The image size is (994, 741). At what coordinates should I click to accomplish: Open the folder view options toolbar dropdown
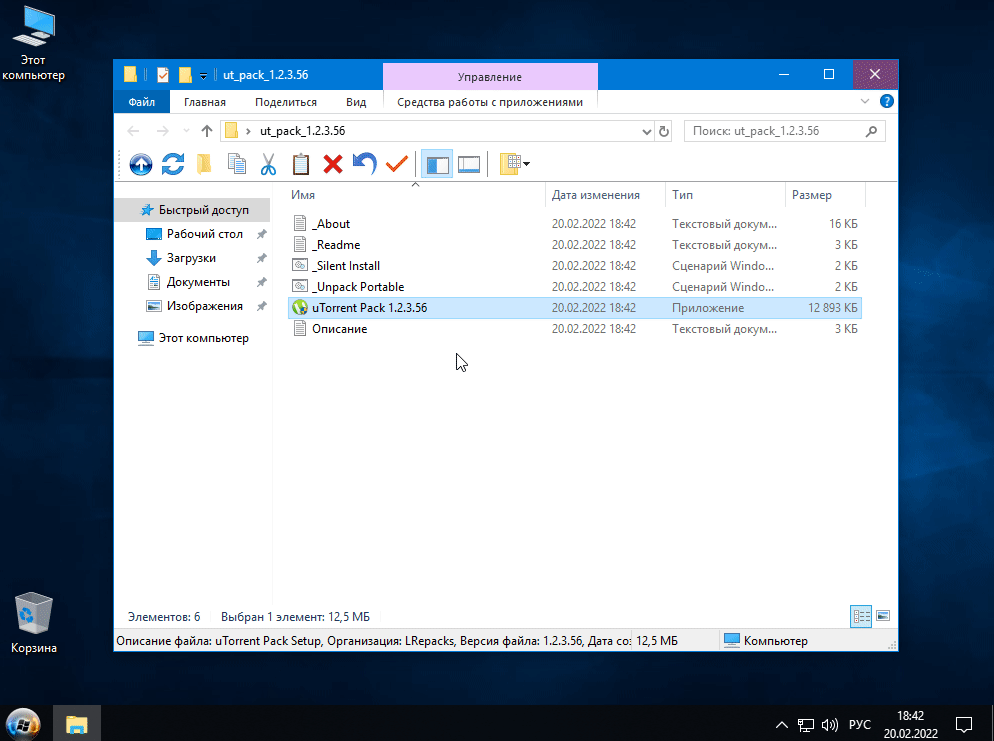514,164
